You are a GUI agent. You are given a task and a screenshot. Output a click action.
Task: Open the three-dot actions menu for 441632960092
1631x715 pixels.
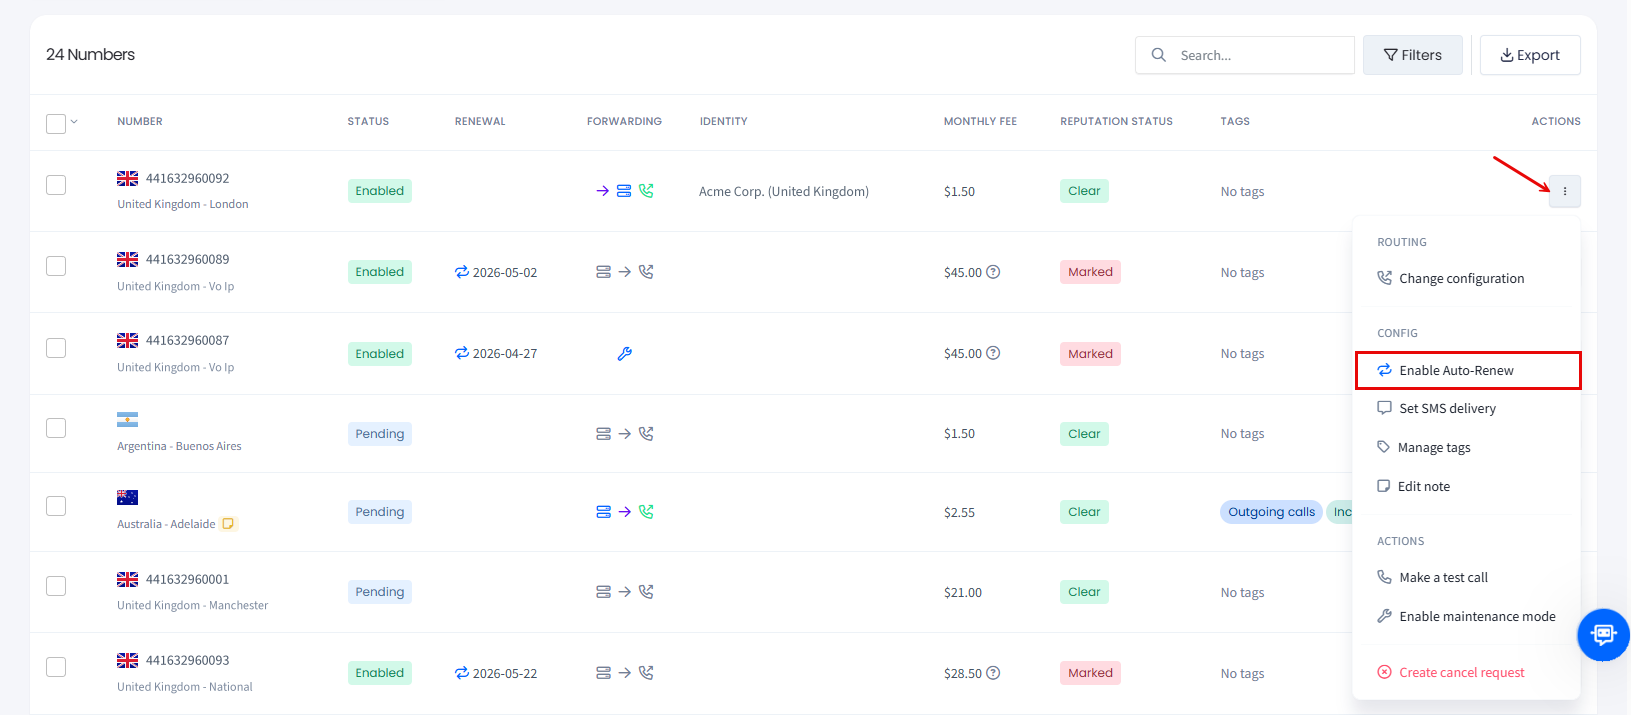1564,191
